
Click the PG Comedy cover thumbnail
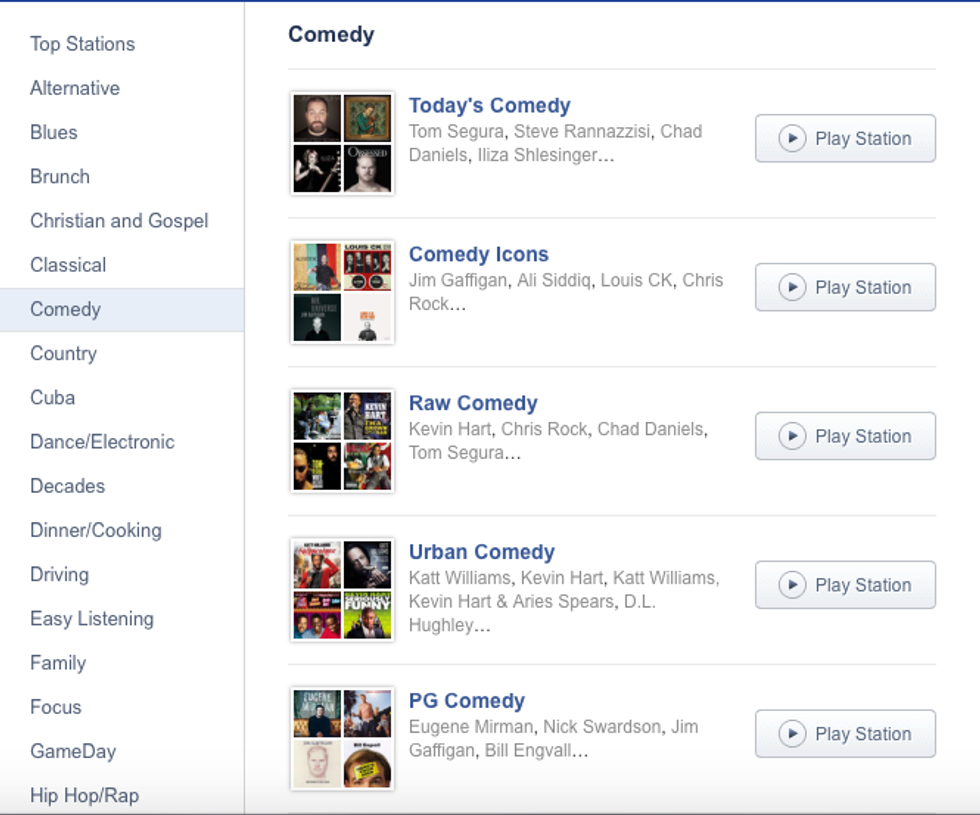(x=342, y=739)
